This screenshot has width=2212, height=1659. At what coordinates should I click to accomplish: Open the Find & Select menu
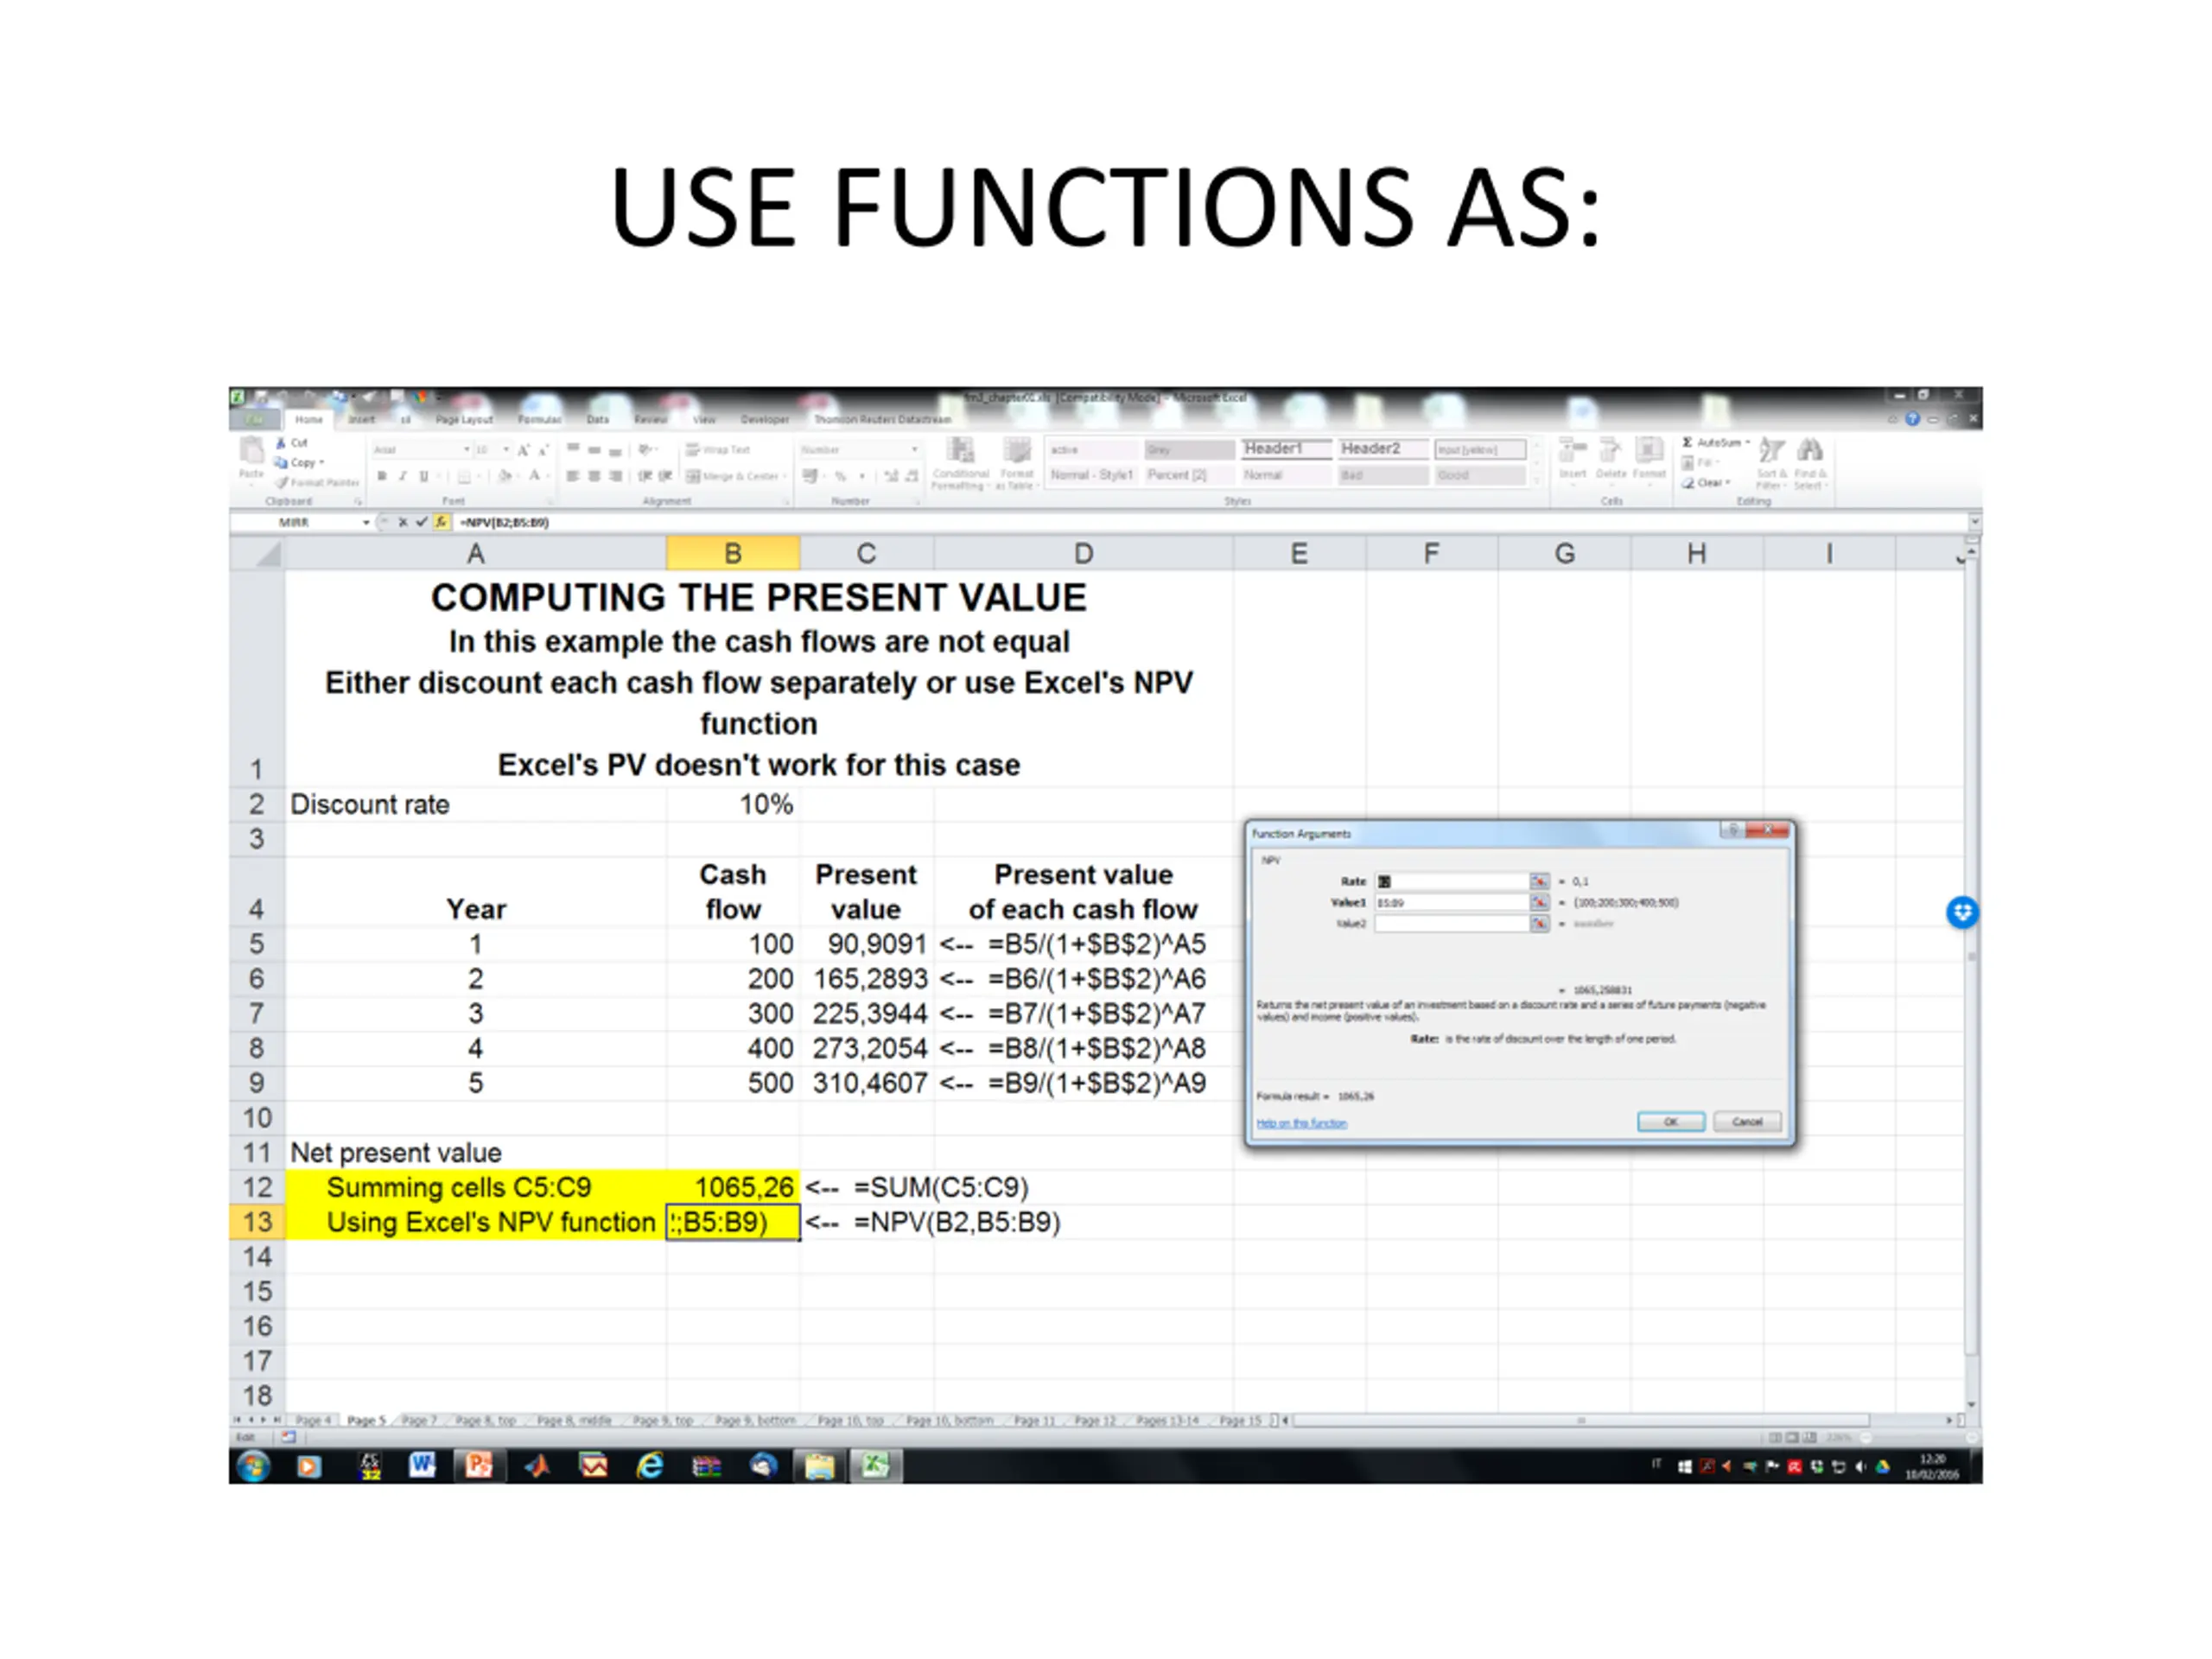coord(1810,463)
